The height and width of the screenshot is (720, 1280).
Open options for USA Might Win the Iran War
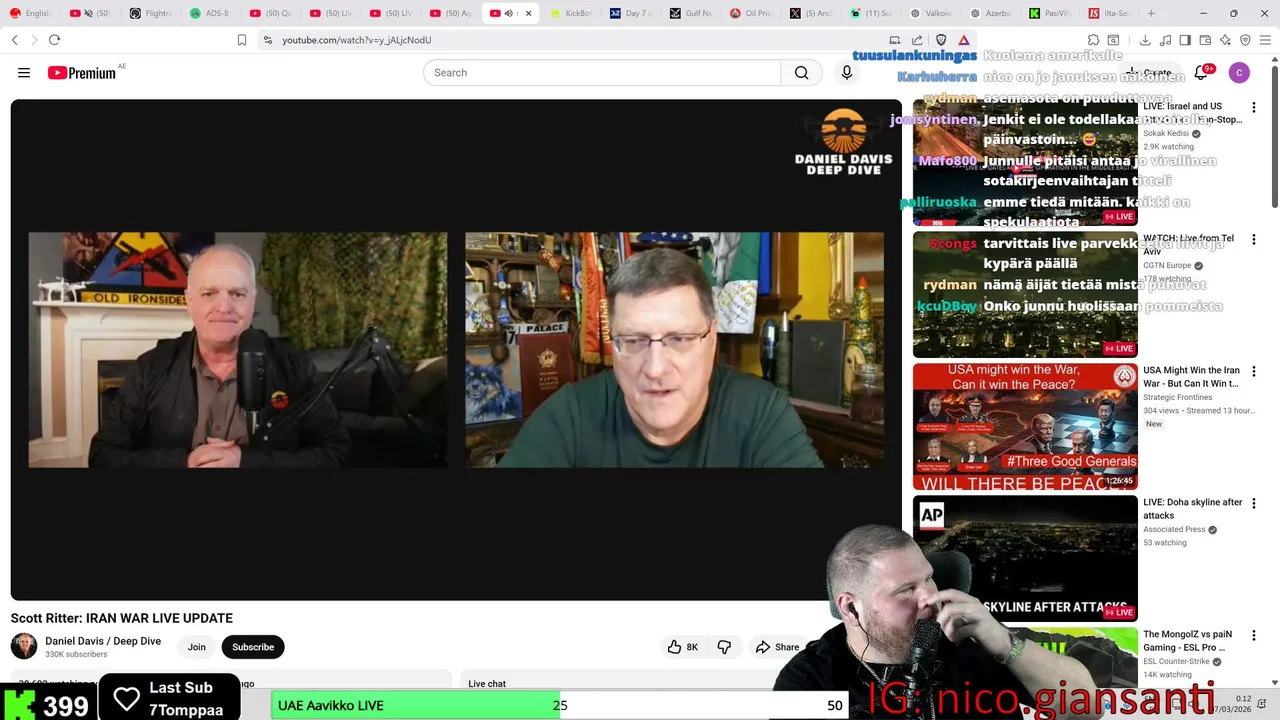click(1254, 371)
